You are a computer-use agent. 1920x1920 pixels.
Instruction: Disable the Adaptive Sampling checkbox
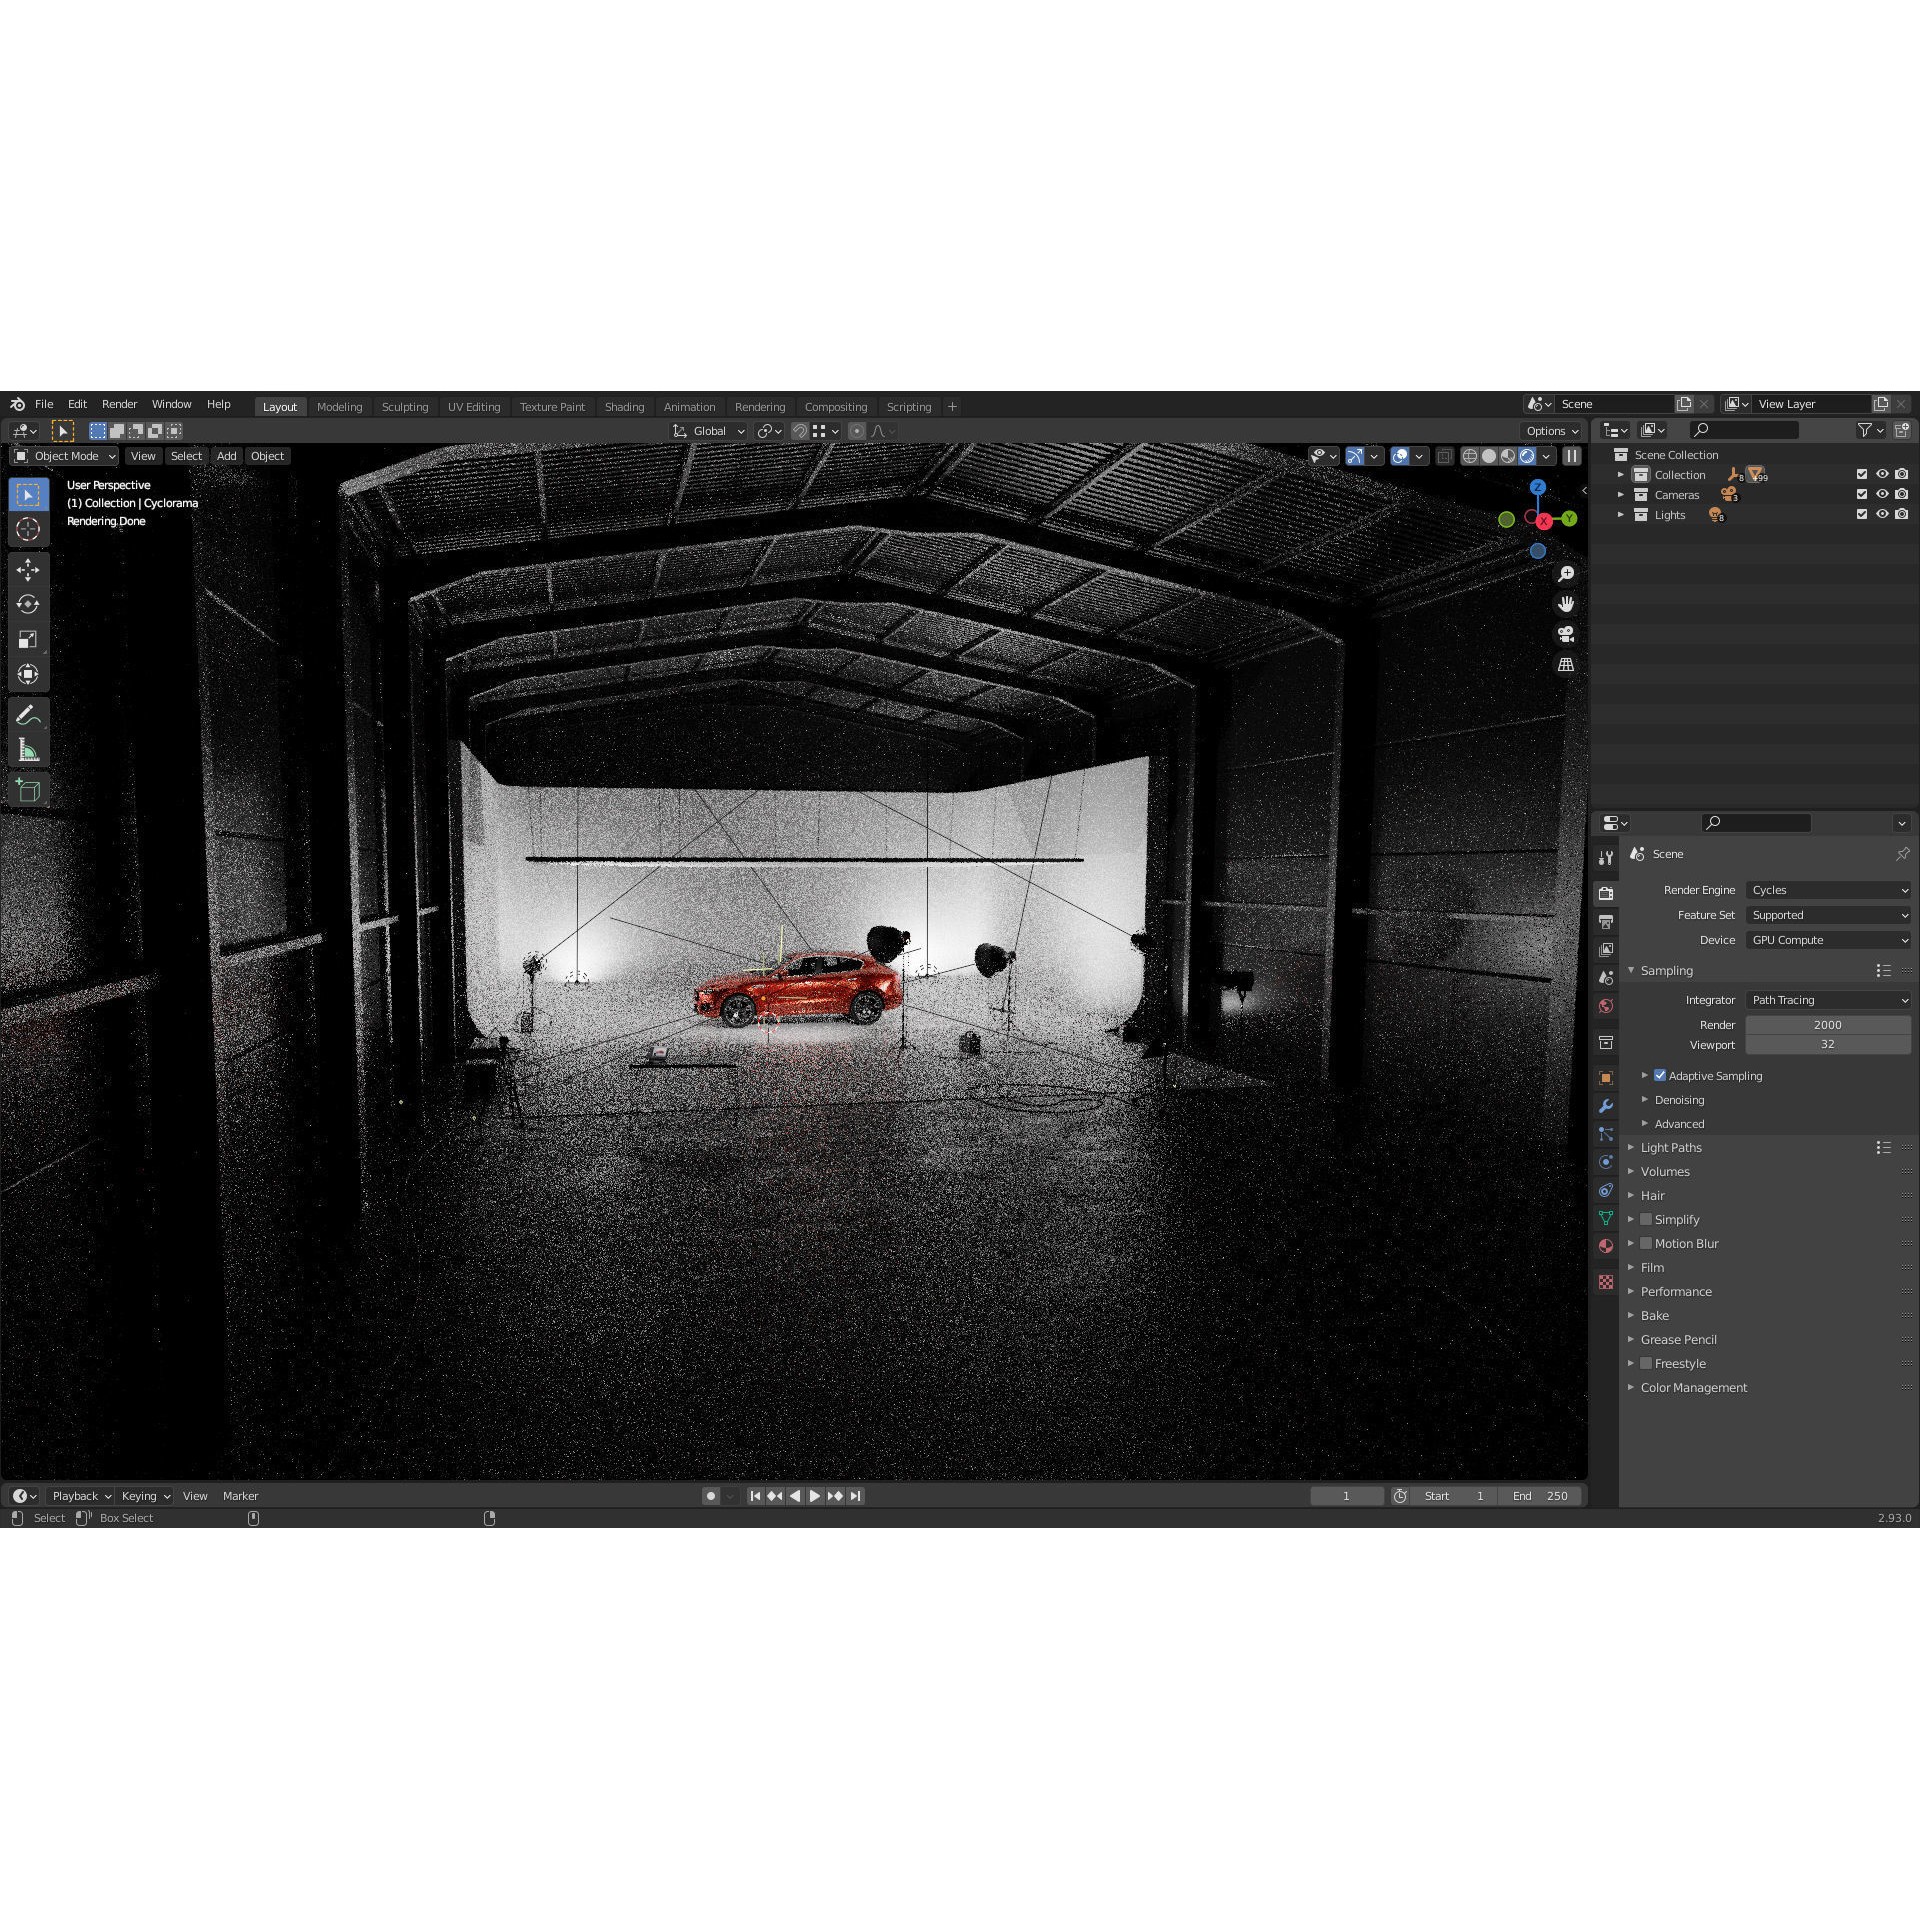click(1659, 1075)
